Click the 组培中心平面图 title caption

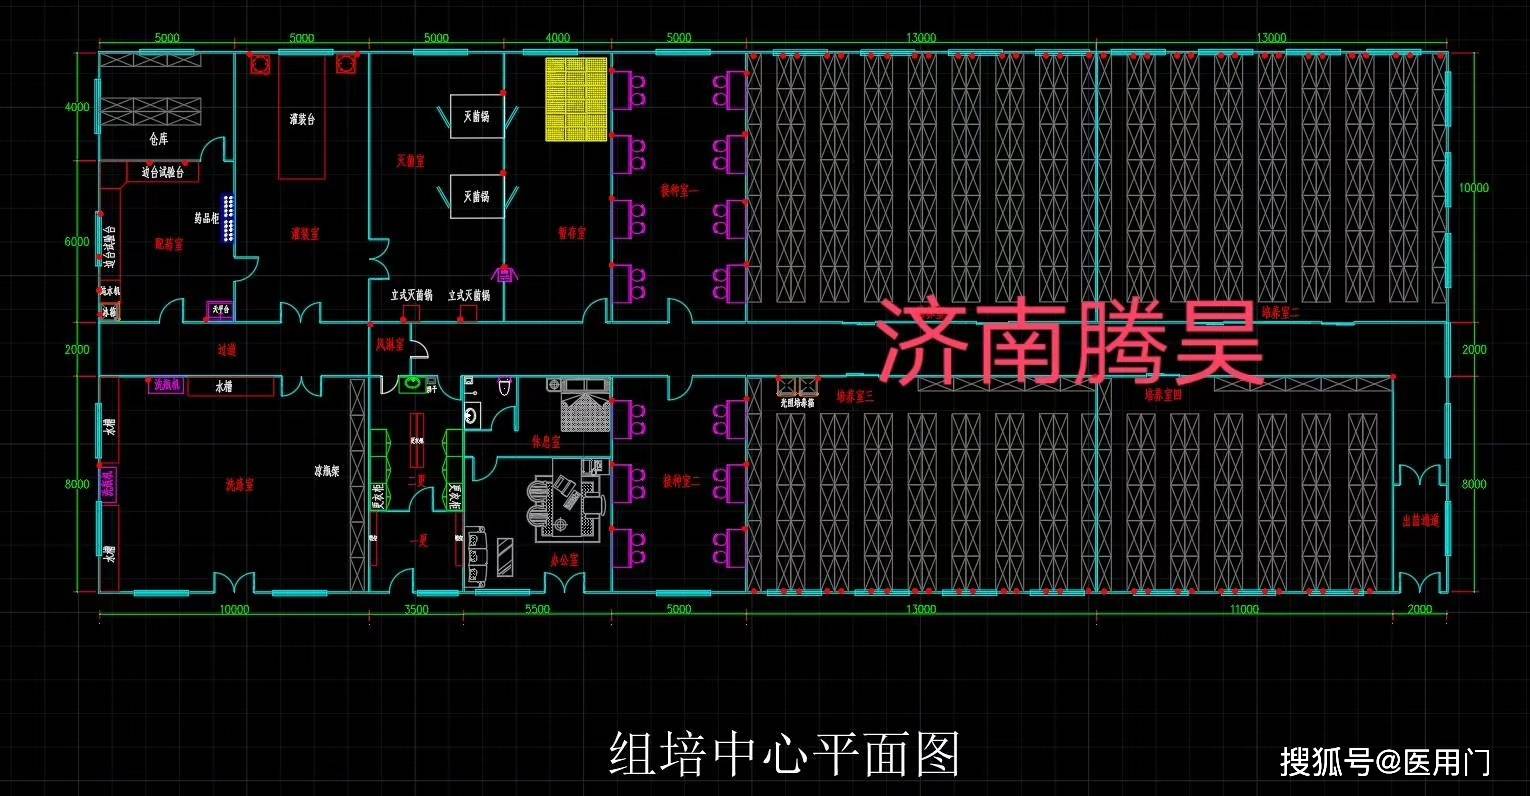[x=785, y=754]
